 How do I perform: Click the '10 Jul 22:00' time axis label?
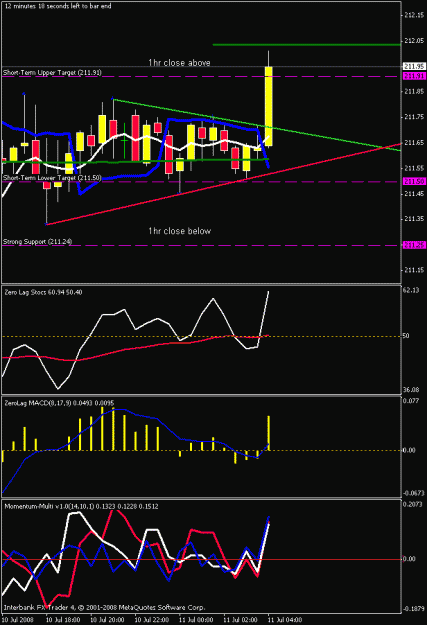tap(152, 620)
